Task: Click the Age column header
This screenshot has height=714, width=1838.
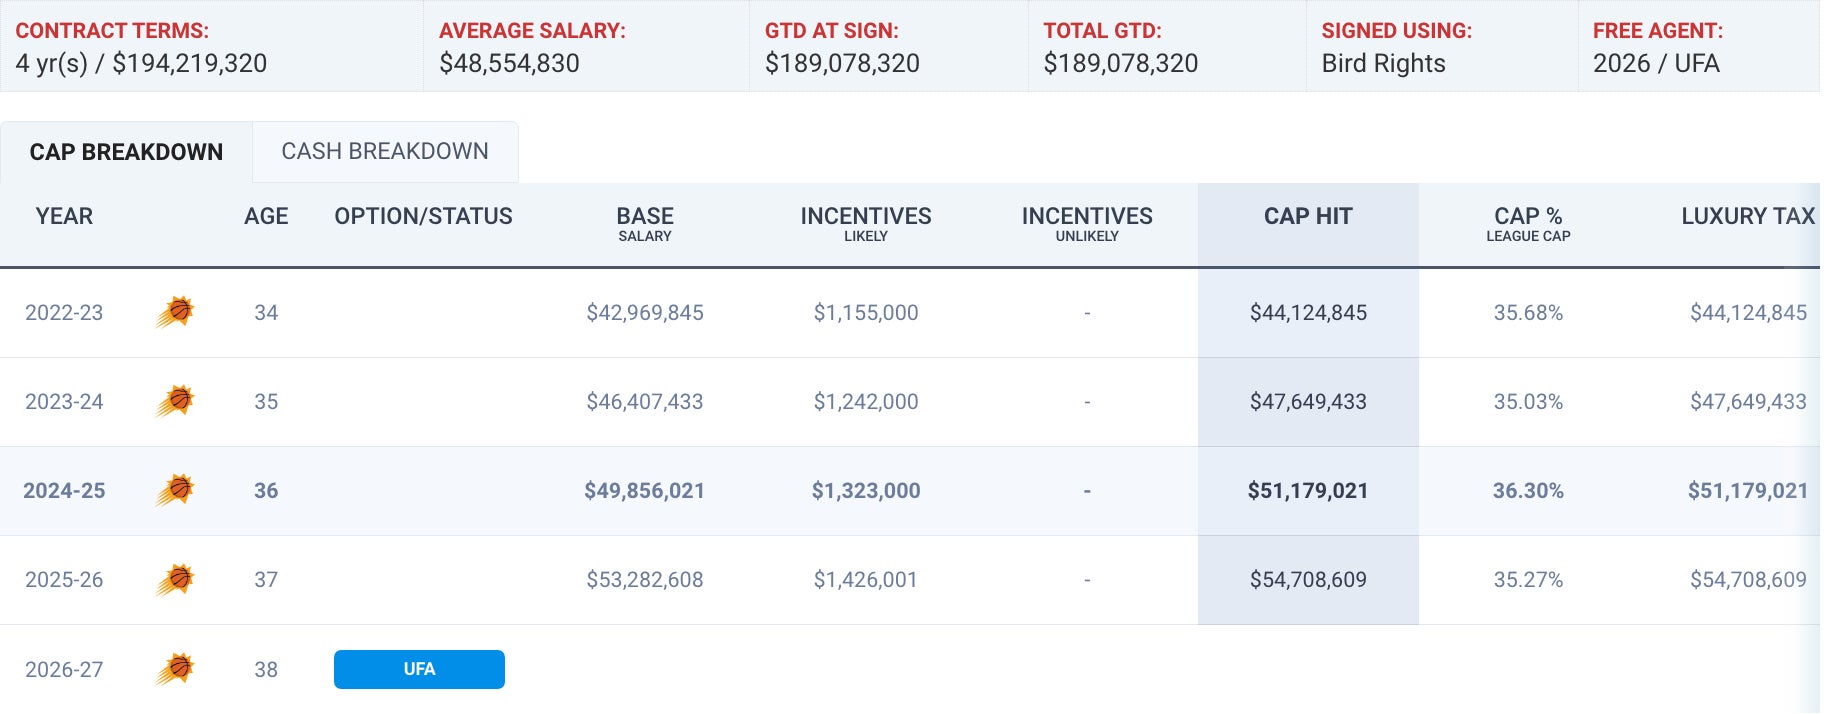Action: pyautogui.click(x=266, y=217)
